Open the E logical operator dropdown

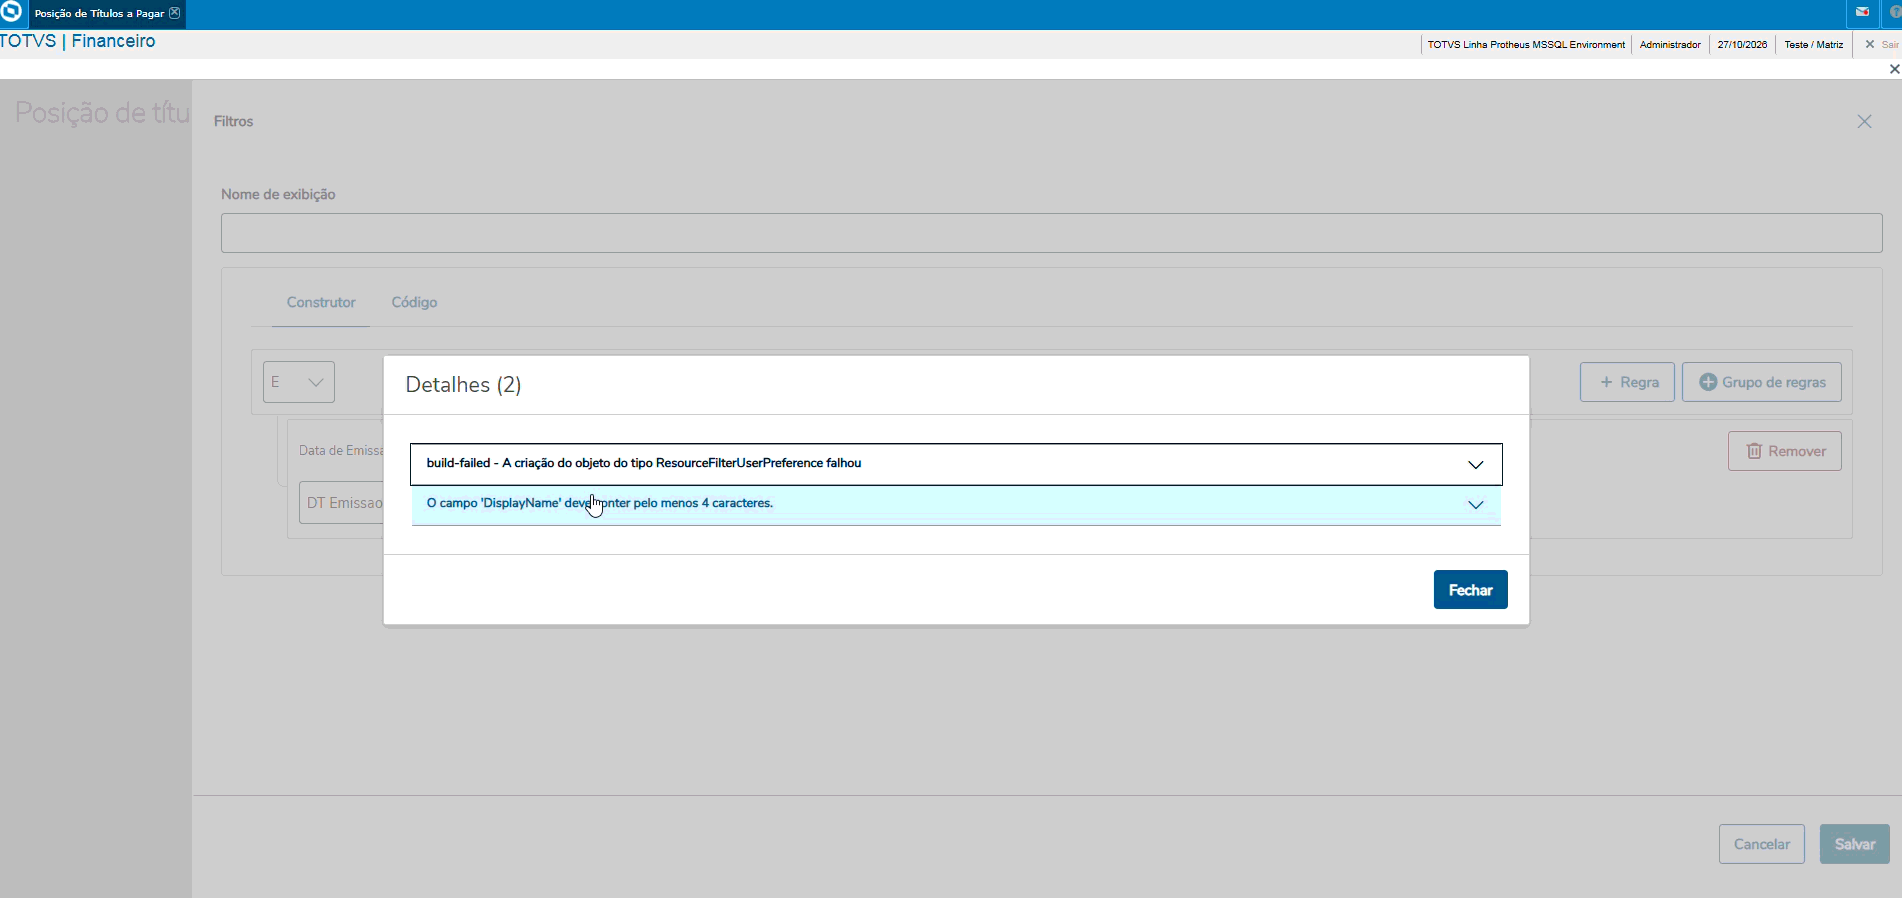299,382
